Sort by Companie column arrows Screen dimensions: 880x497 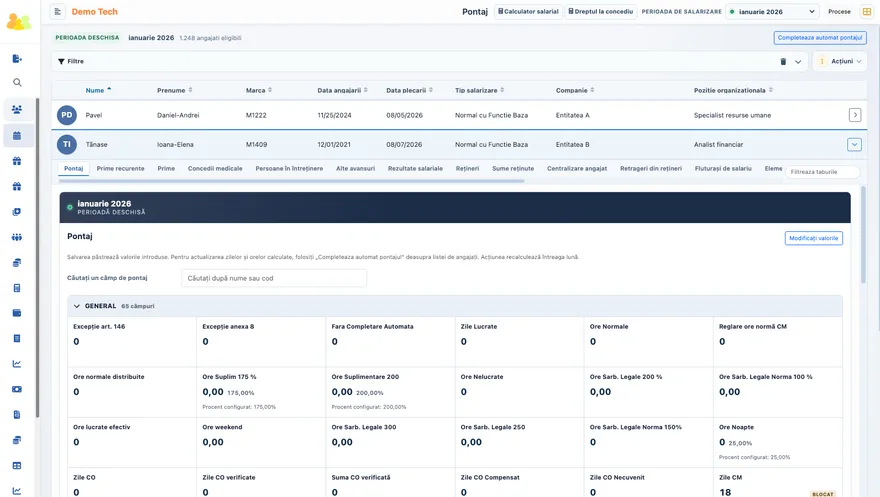tap(592, 90)
